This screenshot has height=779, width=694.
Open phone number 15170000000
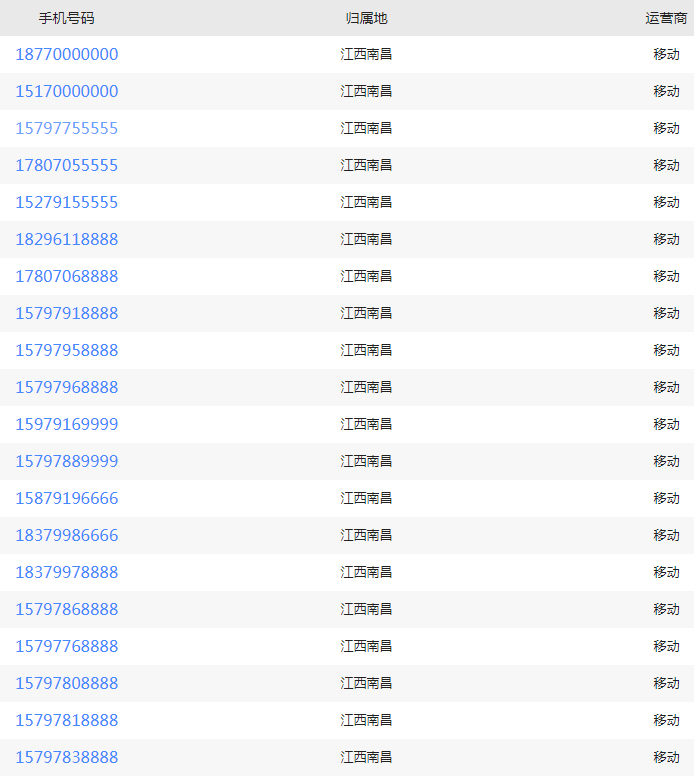coord(67,91)
